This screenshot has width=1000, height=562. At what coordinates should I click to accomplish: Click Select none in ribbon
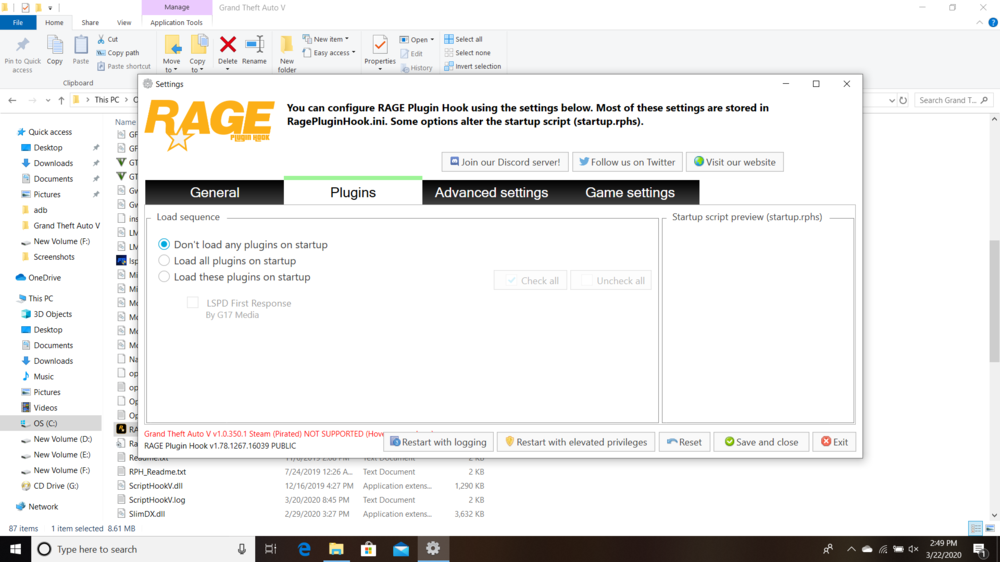(x=467, y=53)
